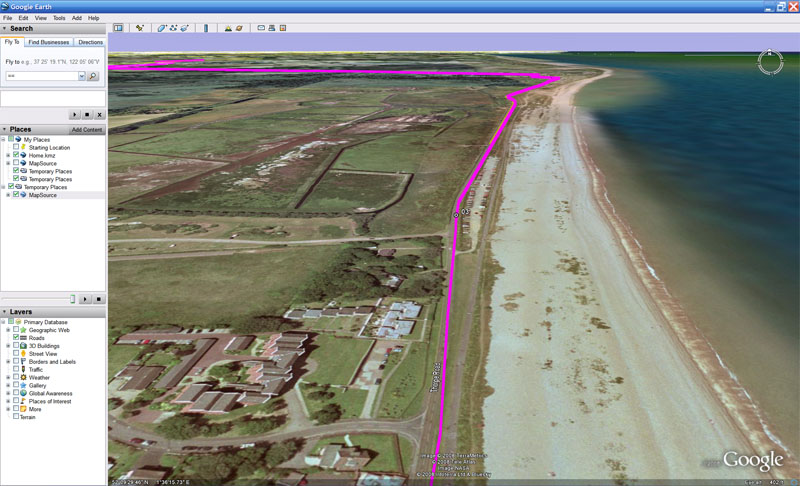The width and height of the screenshot is (800, 486).
Task: Toggle the sidebar visibility toolbar icon
Action: (x=118, y=28)
